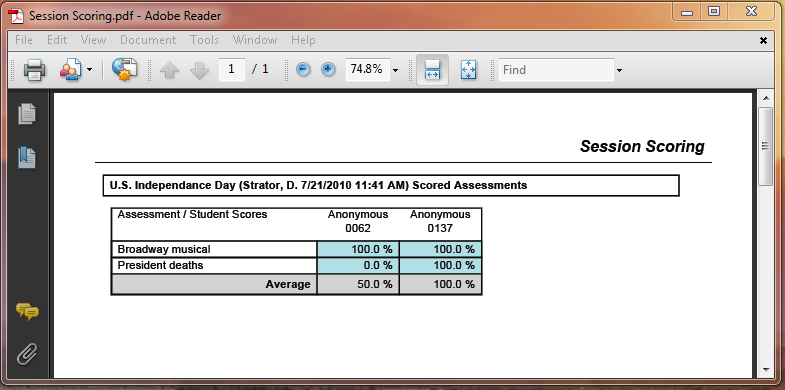Image resolution: width=785 pixels, height=390 pixels.
Task: Open the Attachments paperclip panel
Action: [27, 354]
